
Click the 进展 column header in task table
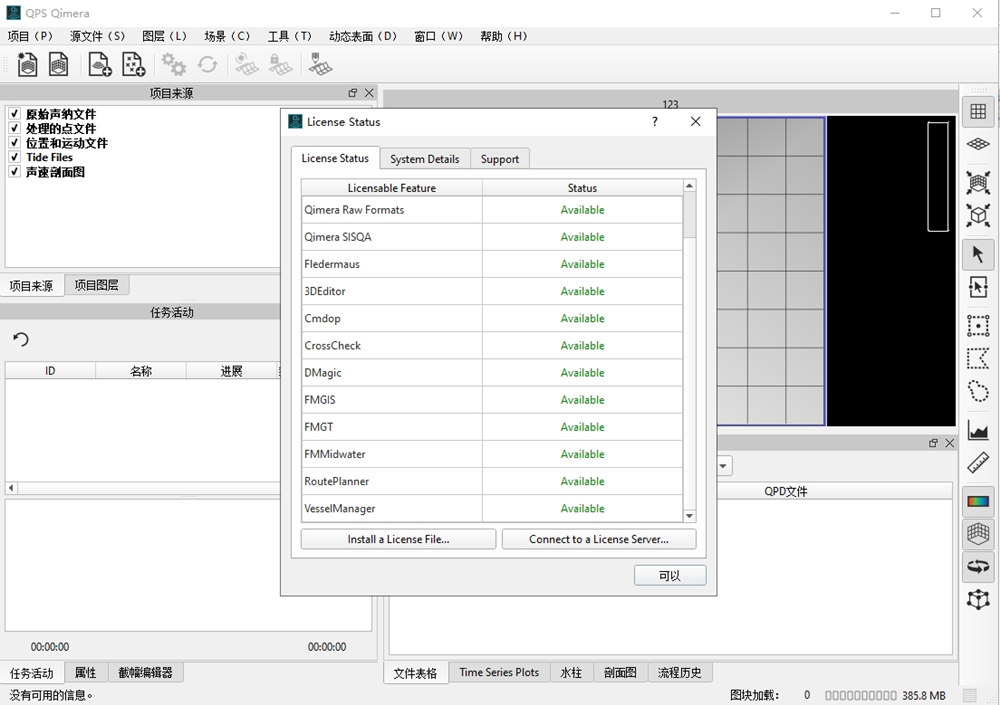[232, 371]
